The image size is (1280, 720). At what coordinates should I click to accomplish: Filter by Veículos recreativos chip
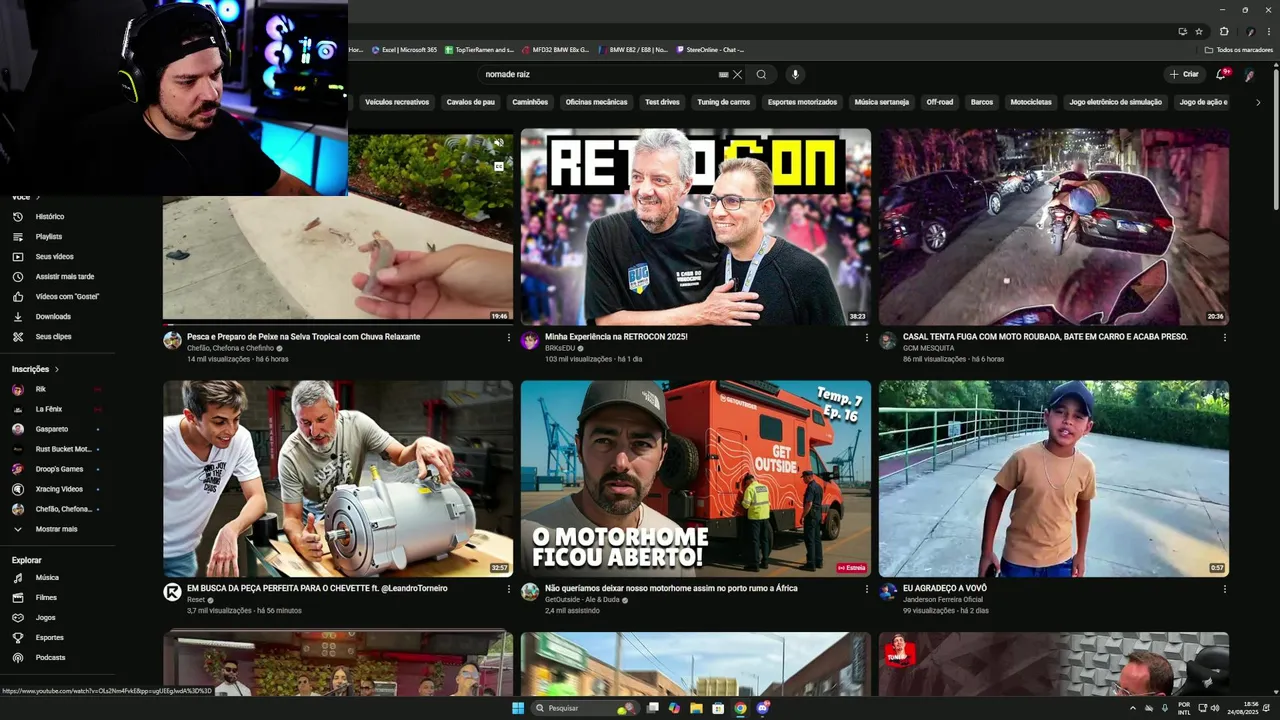pos(396,102)
